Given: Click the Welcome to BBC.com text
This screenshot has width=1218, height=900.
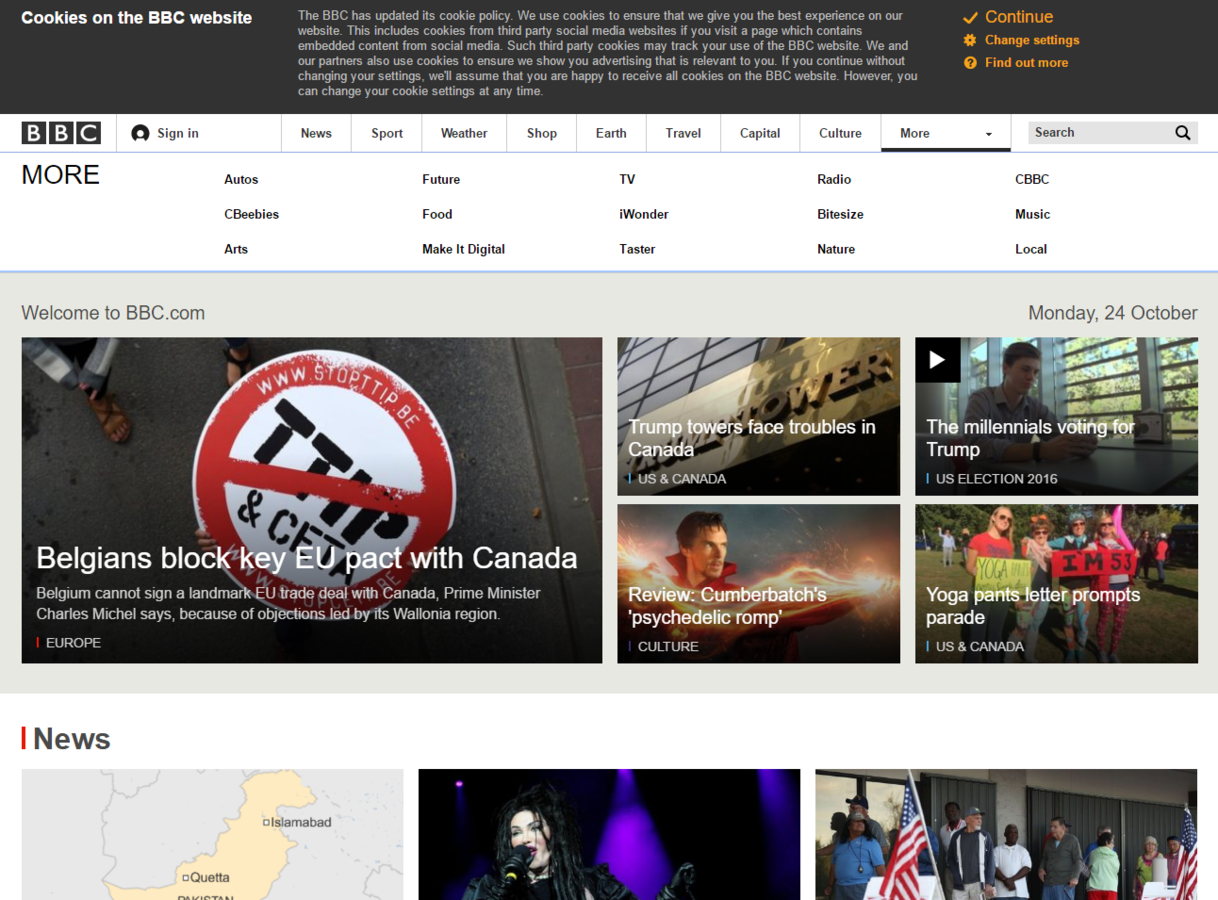Looking at the screenshot, I should pyautogui.click(x=113, y=313).
